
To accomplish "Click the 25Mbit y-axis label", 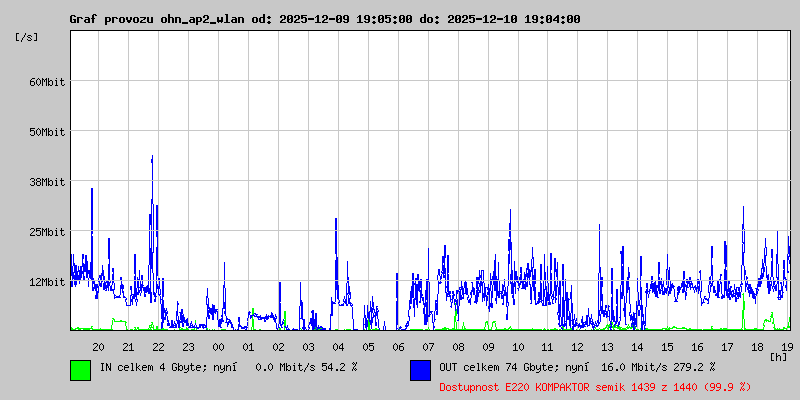I will (x=47, y=232).
